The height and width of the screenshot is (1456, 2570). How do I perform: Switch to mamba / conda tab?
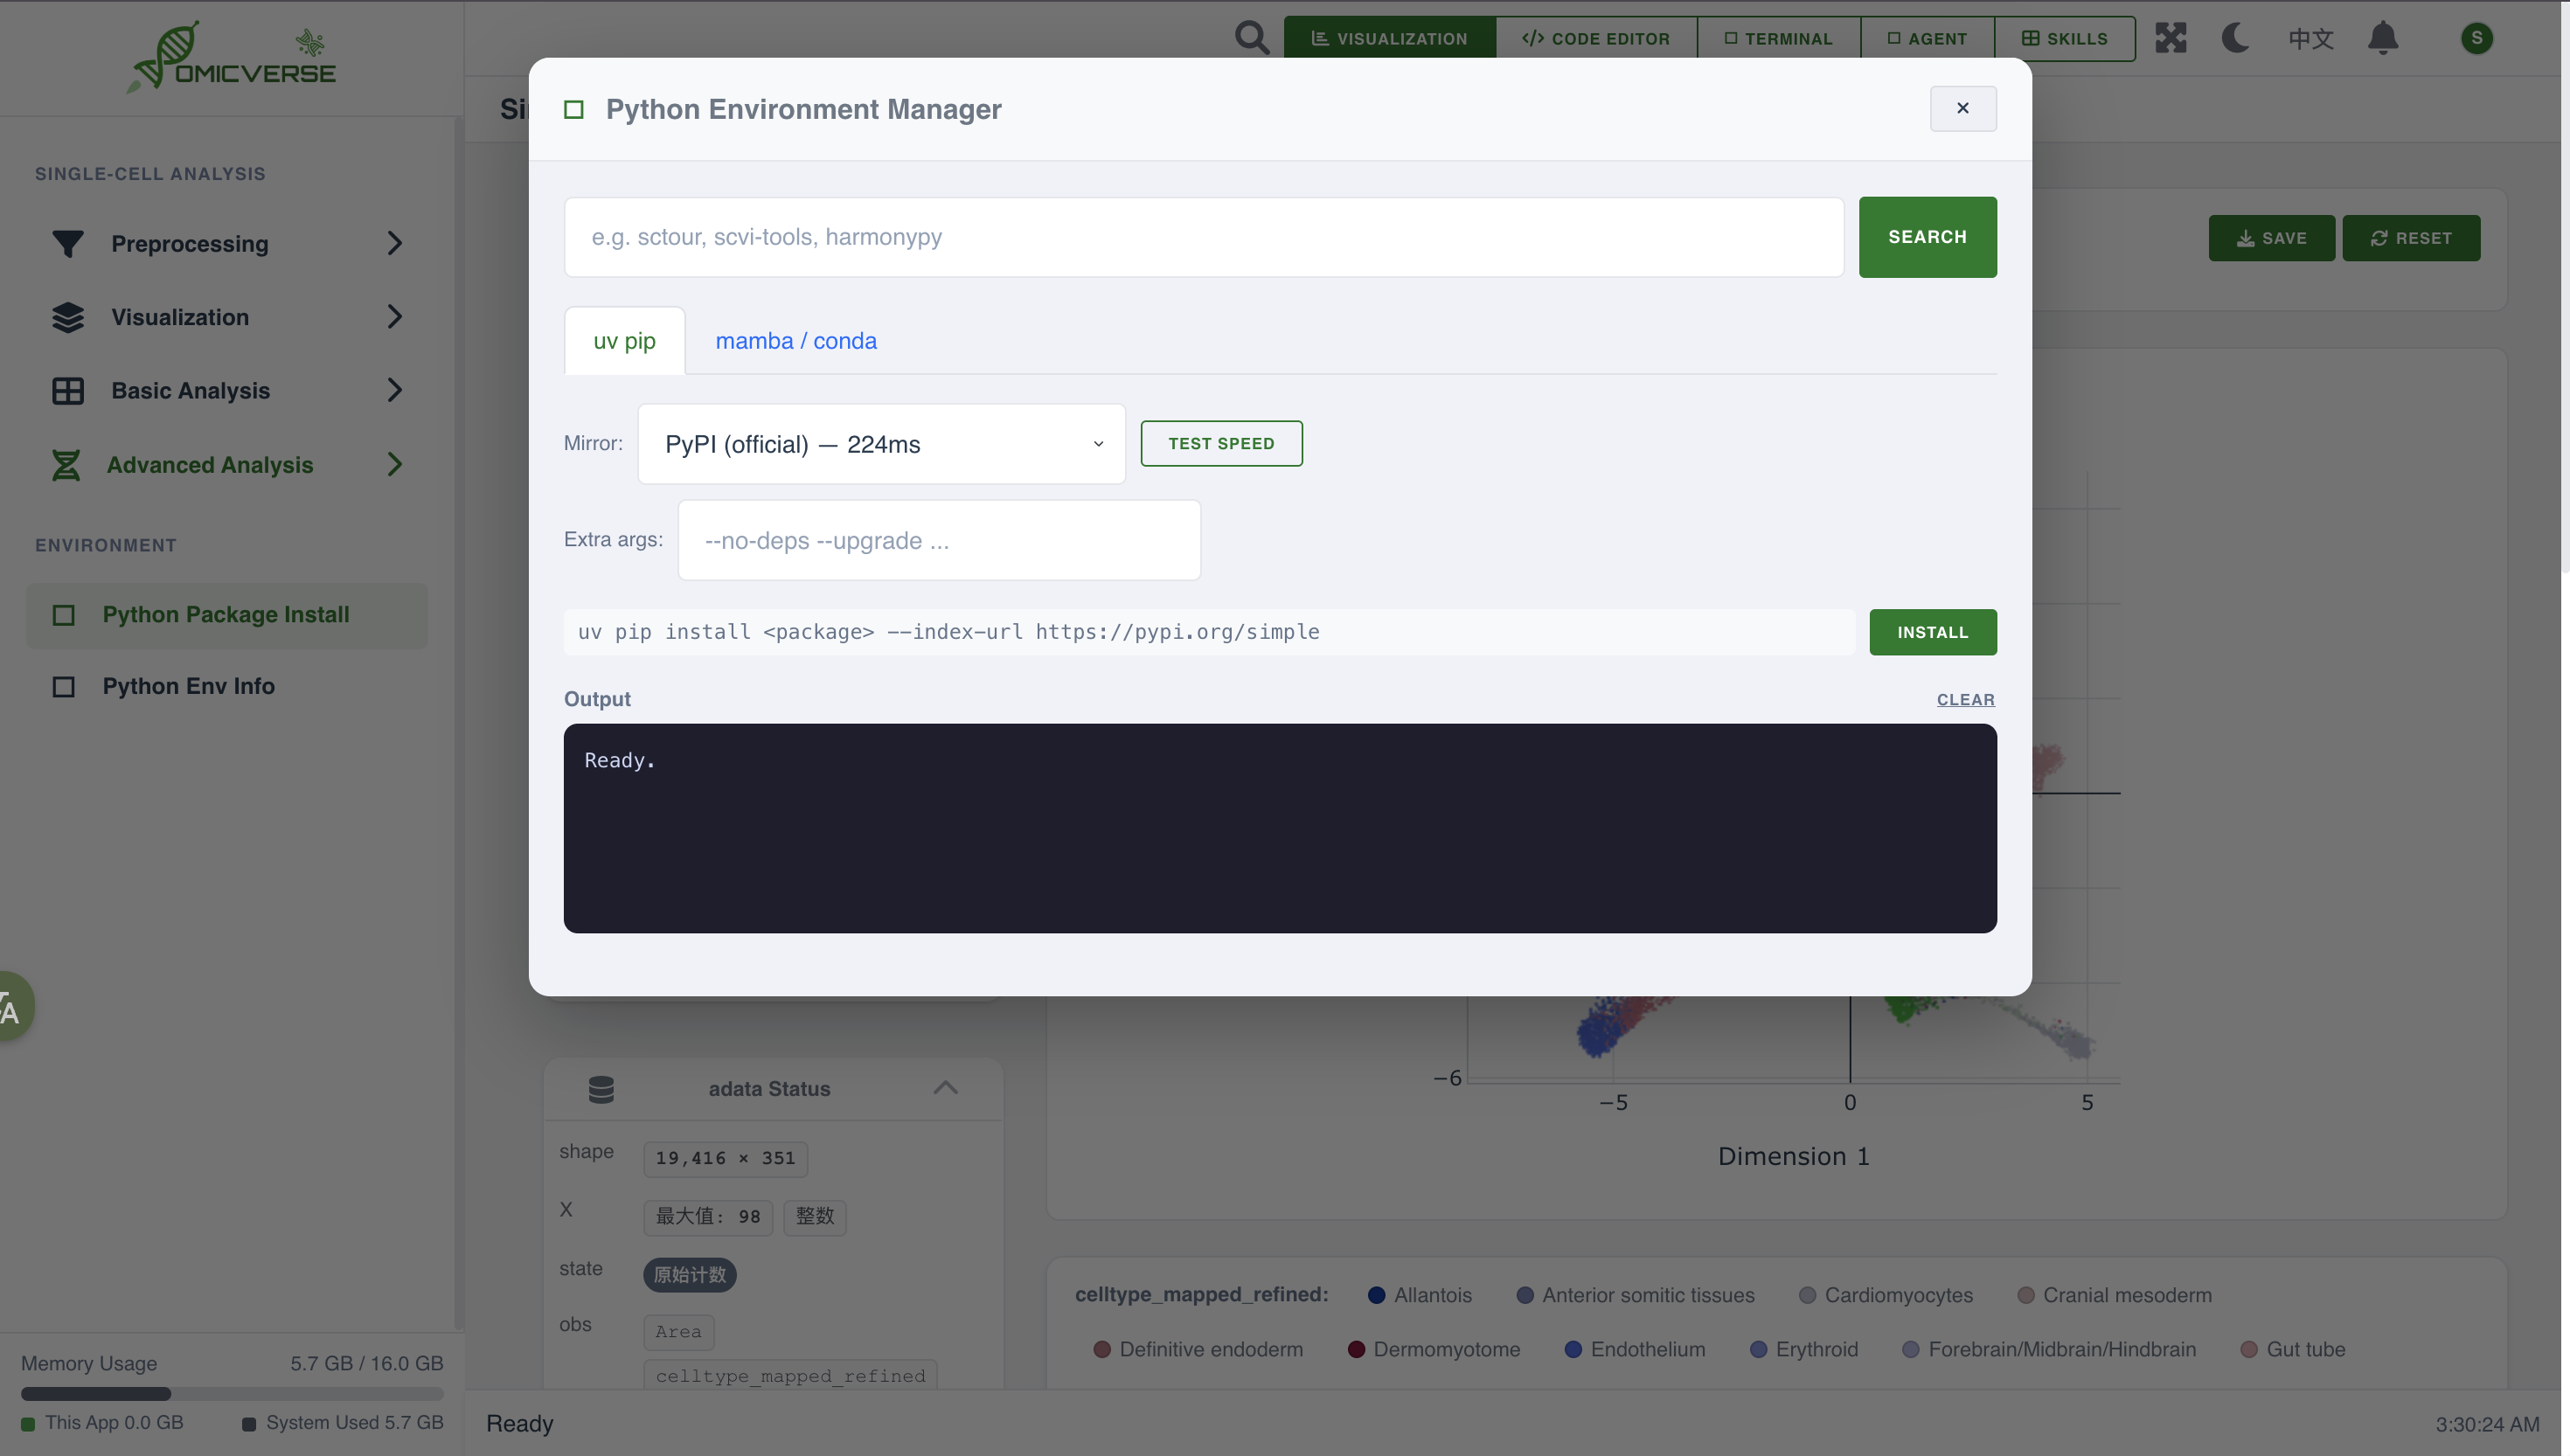pyautogui.click(x=795, y=341)
